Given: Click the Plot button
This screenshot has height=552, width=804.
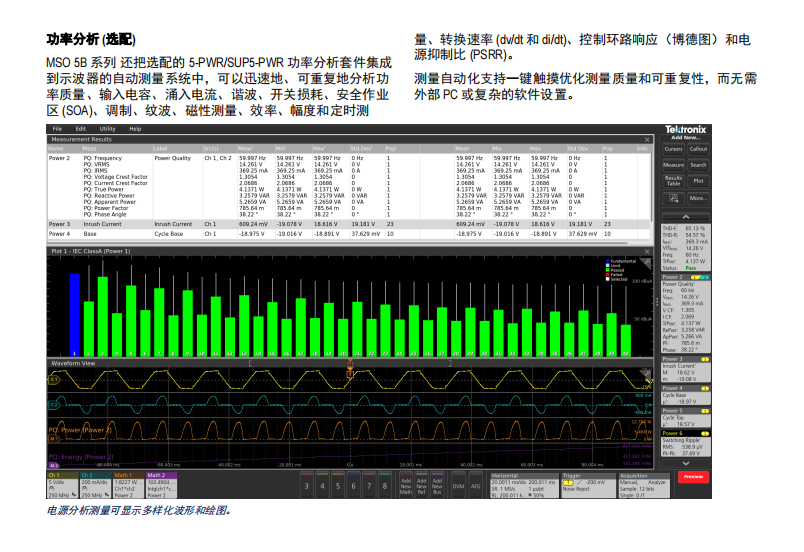Looking at the screenshot, I should [698, 181].
